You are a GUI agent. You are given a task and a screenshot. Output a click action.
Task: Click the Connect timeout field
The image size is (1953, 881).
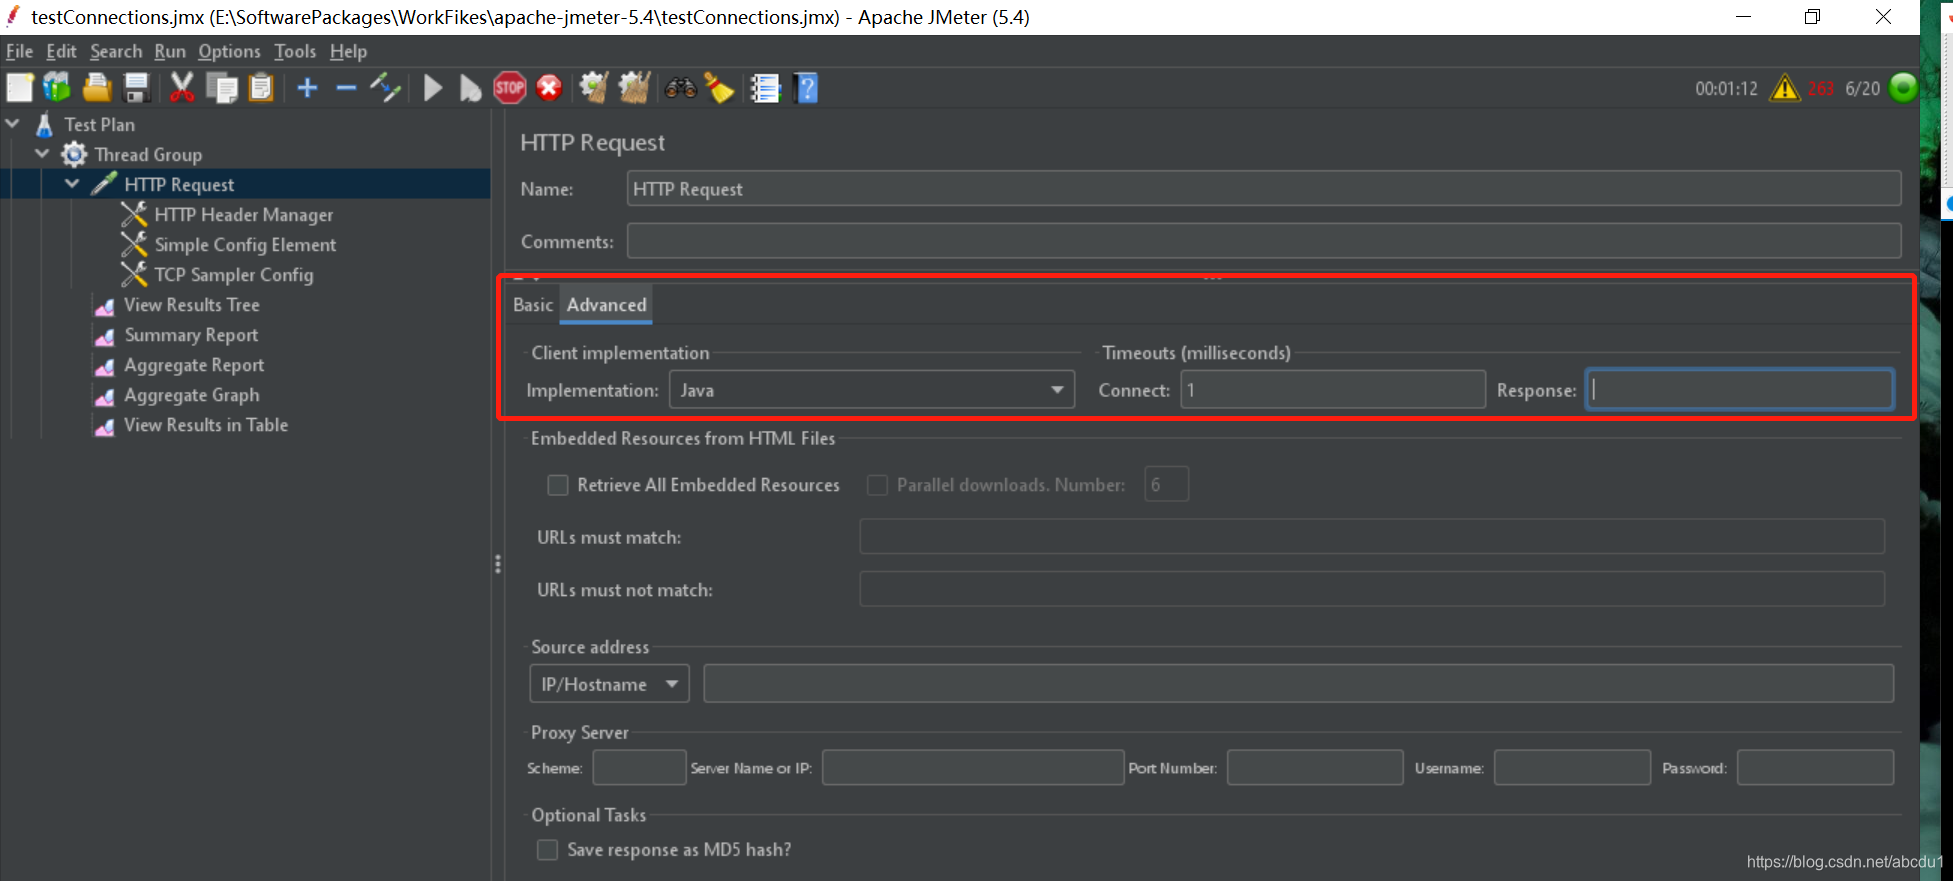point(1333,390)
